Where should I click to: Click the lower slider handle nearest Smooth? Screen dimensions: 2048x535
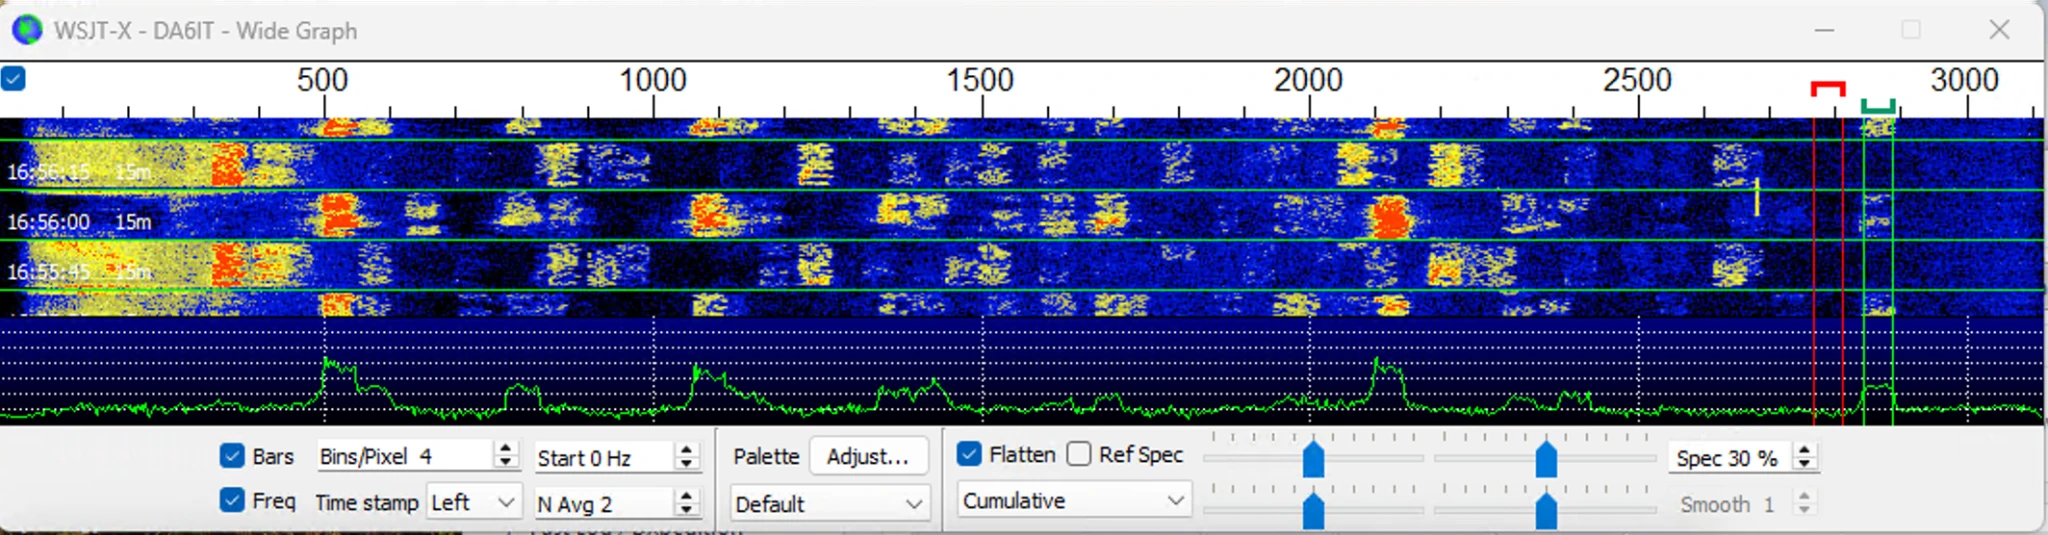pos(1546,510)
